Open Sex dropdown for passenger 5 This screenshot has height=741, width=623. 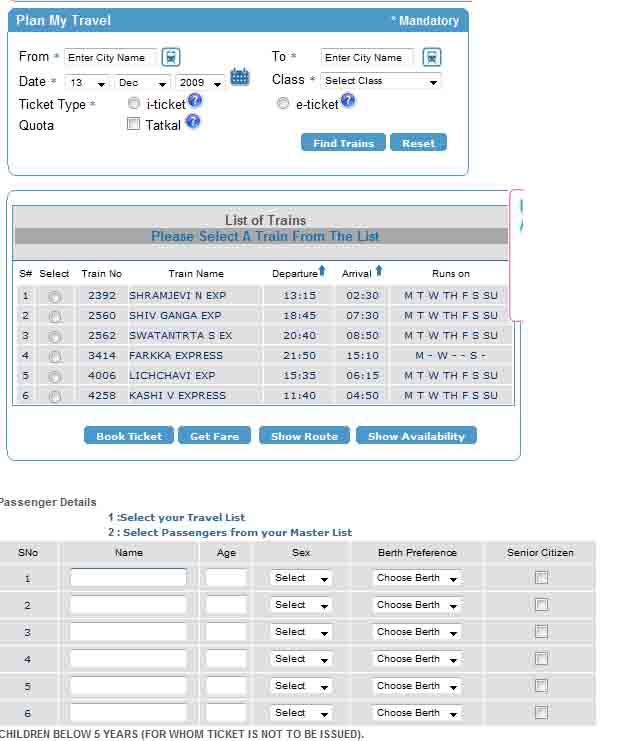tap(301, 686)
